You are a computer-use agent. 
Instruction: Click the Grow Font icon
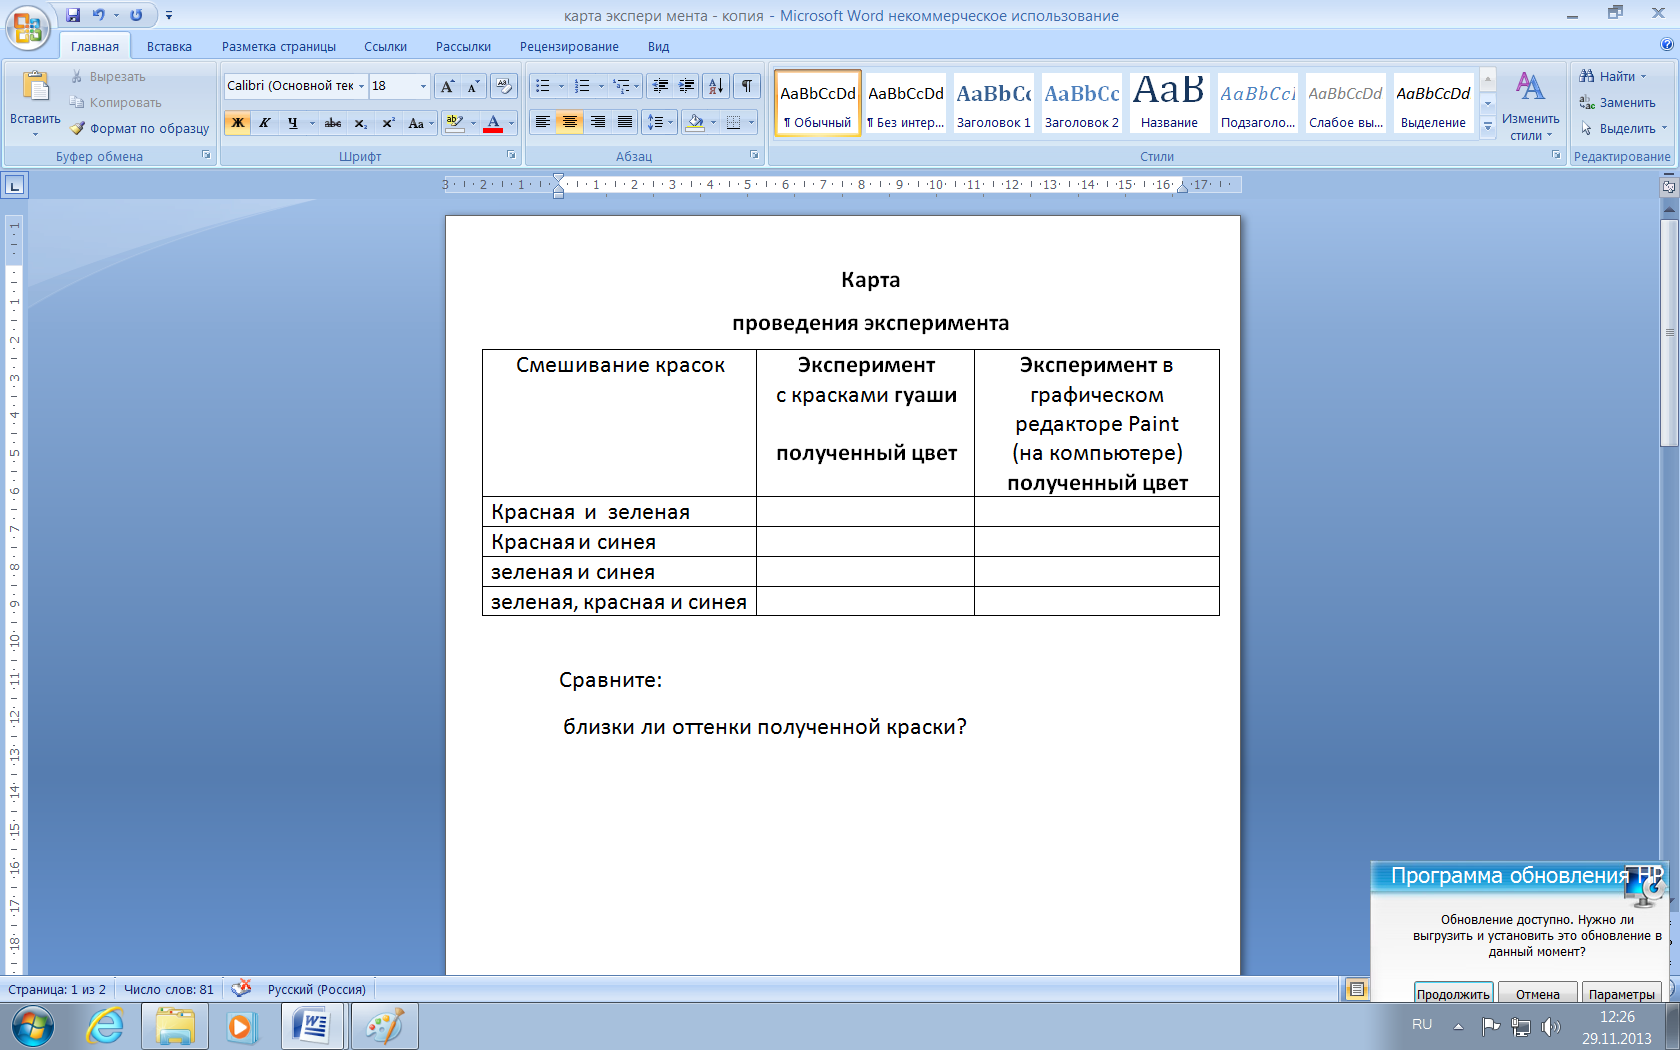tap(447, 86)
